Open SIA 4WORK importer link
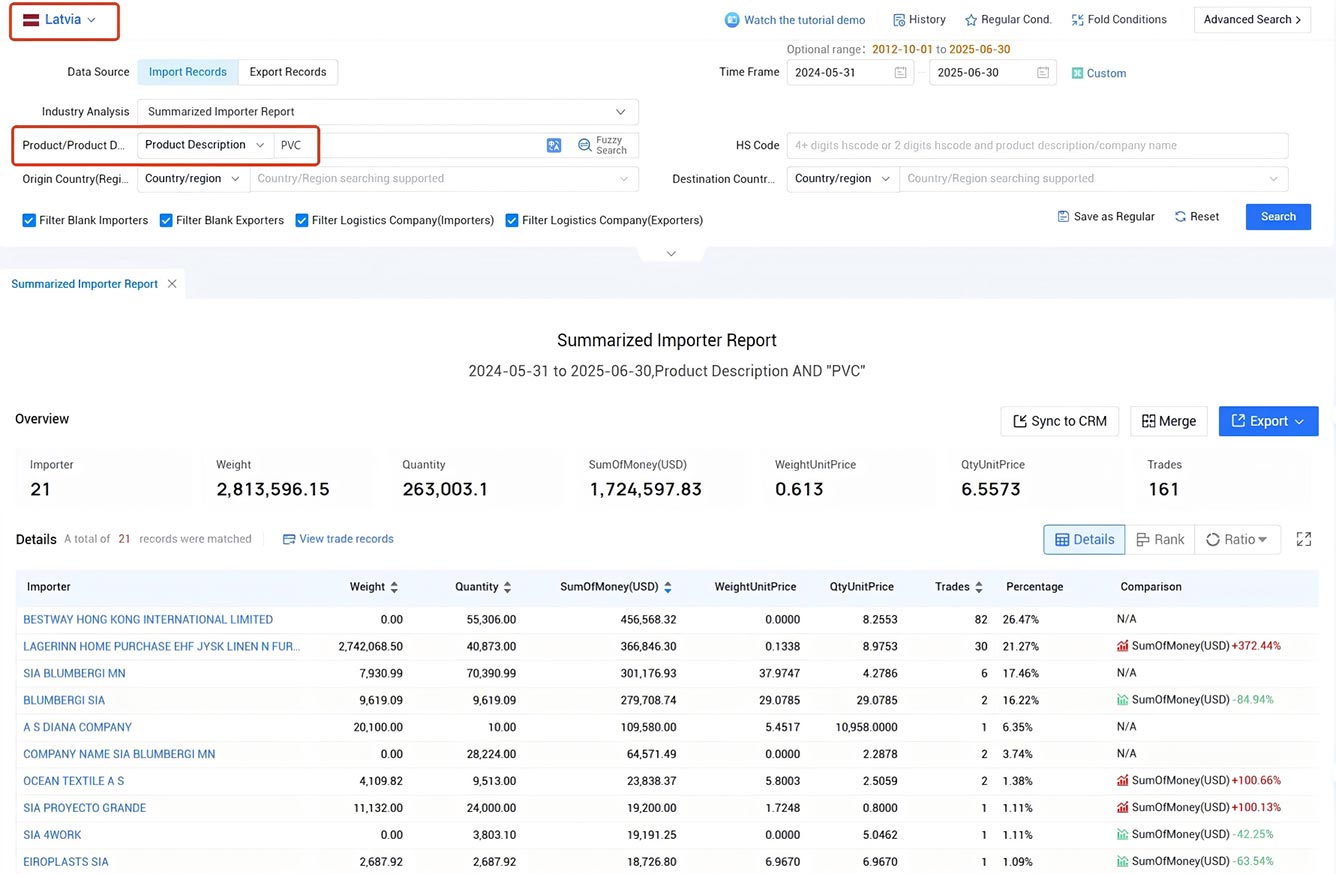The image size is (1336, 874). [52, 835]
